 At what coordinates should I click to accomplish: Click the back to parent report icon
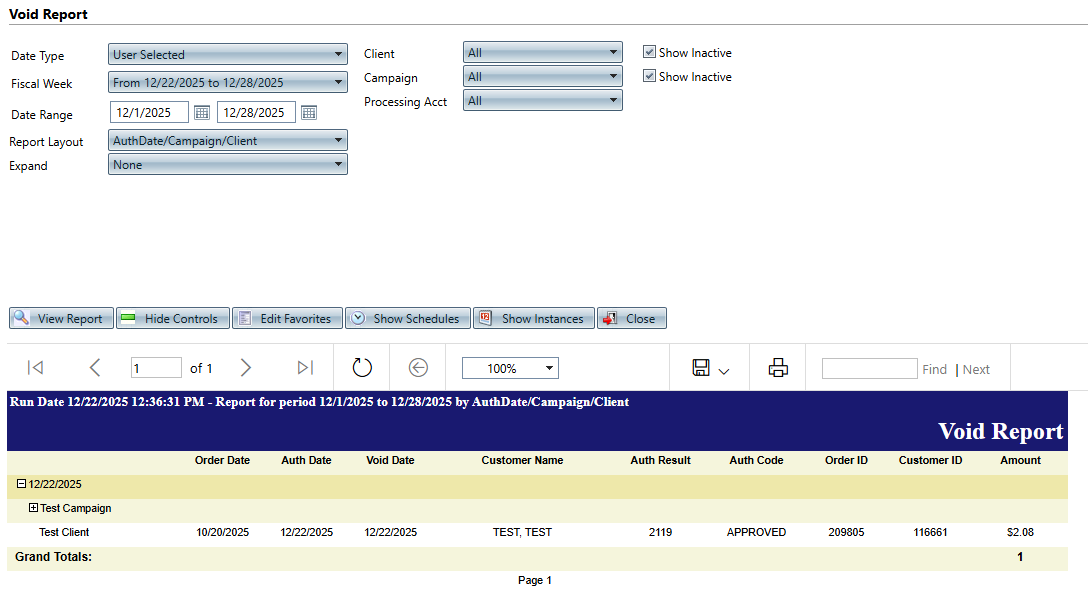pyautogui.click(x=418, y=368)
